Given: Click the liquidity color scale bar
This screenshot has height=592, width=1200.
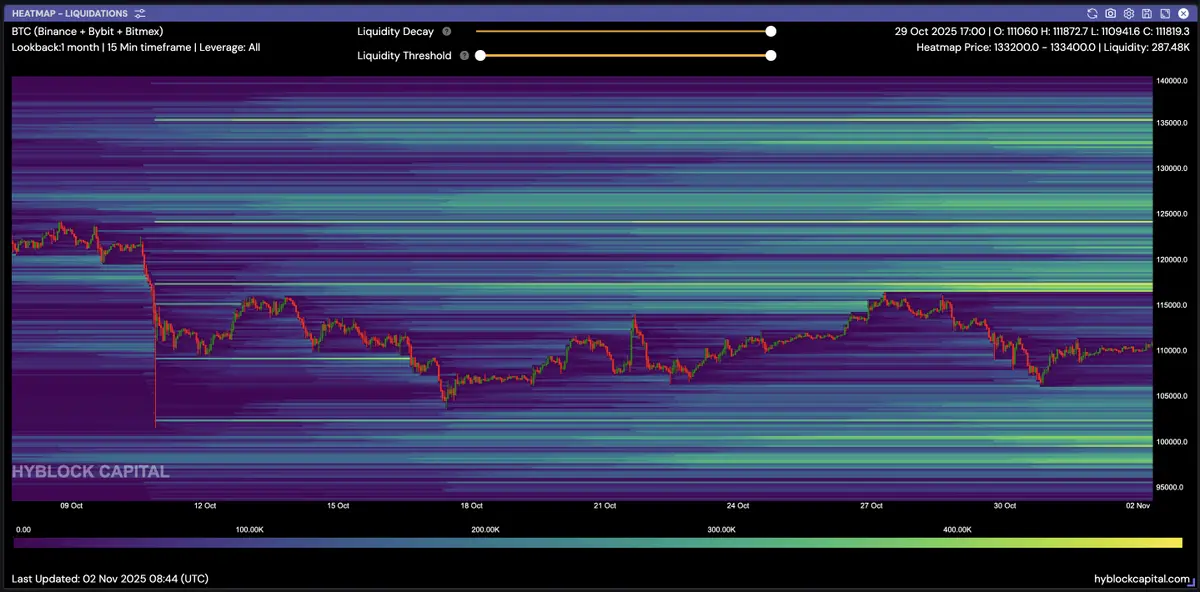Looking at the screenshot, I should 598,543.
